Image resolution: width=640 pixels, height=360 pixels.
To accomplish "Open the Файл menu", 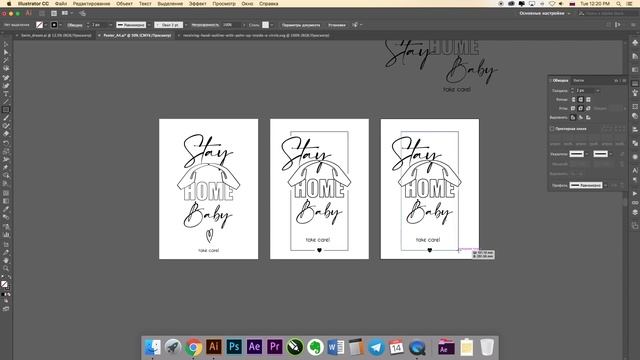I will pyautogui.click(x=60, y=4).
